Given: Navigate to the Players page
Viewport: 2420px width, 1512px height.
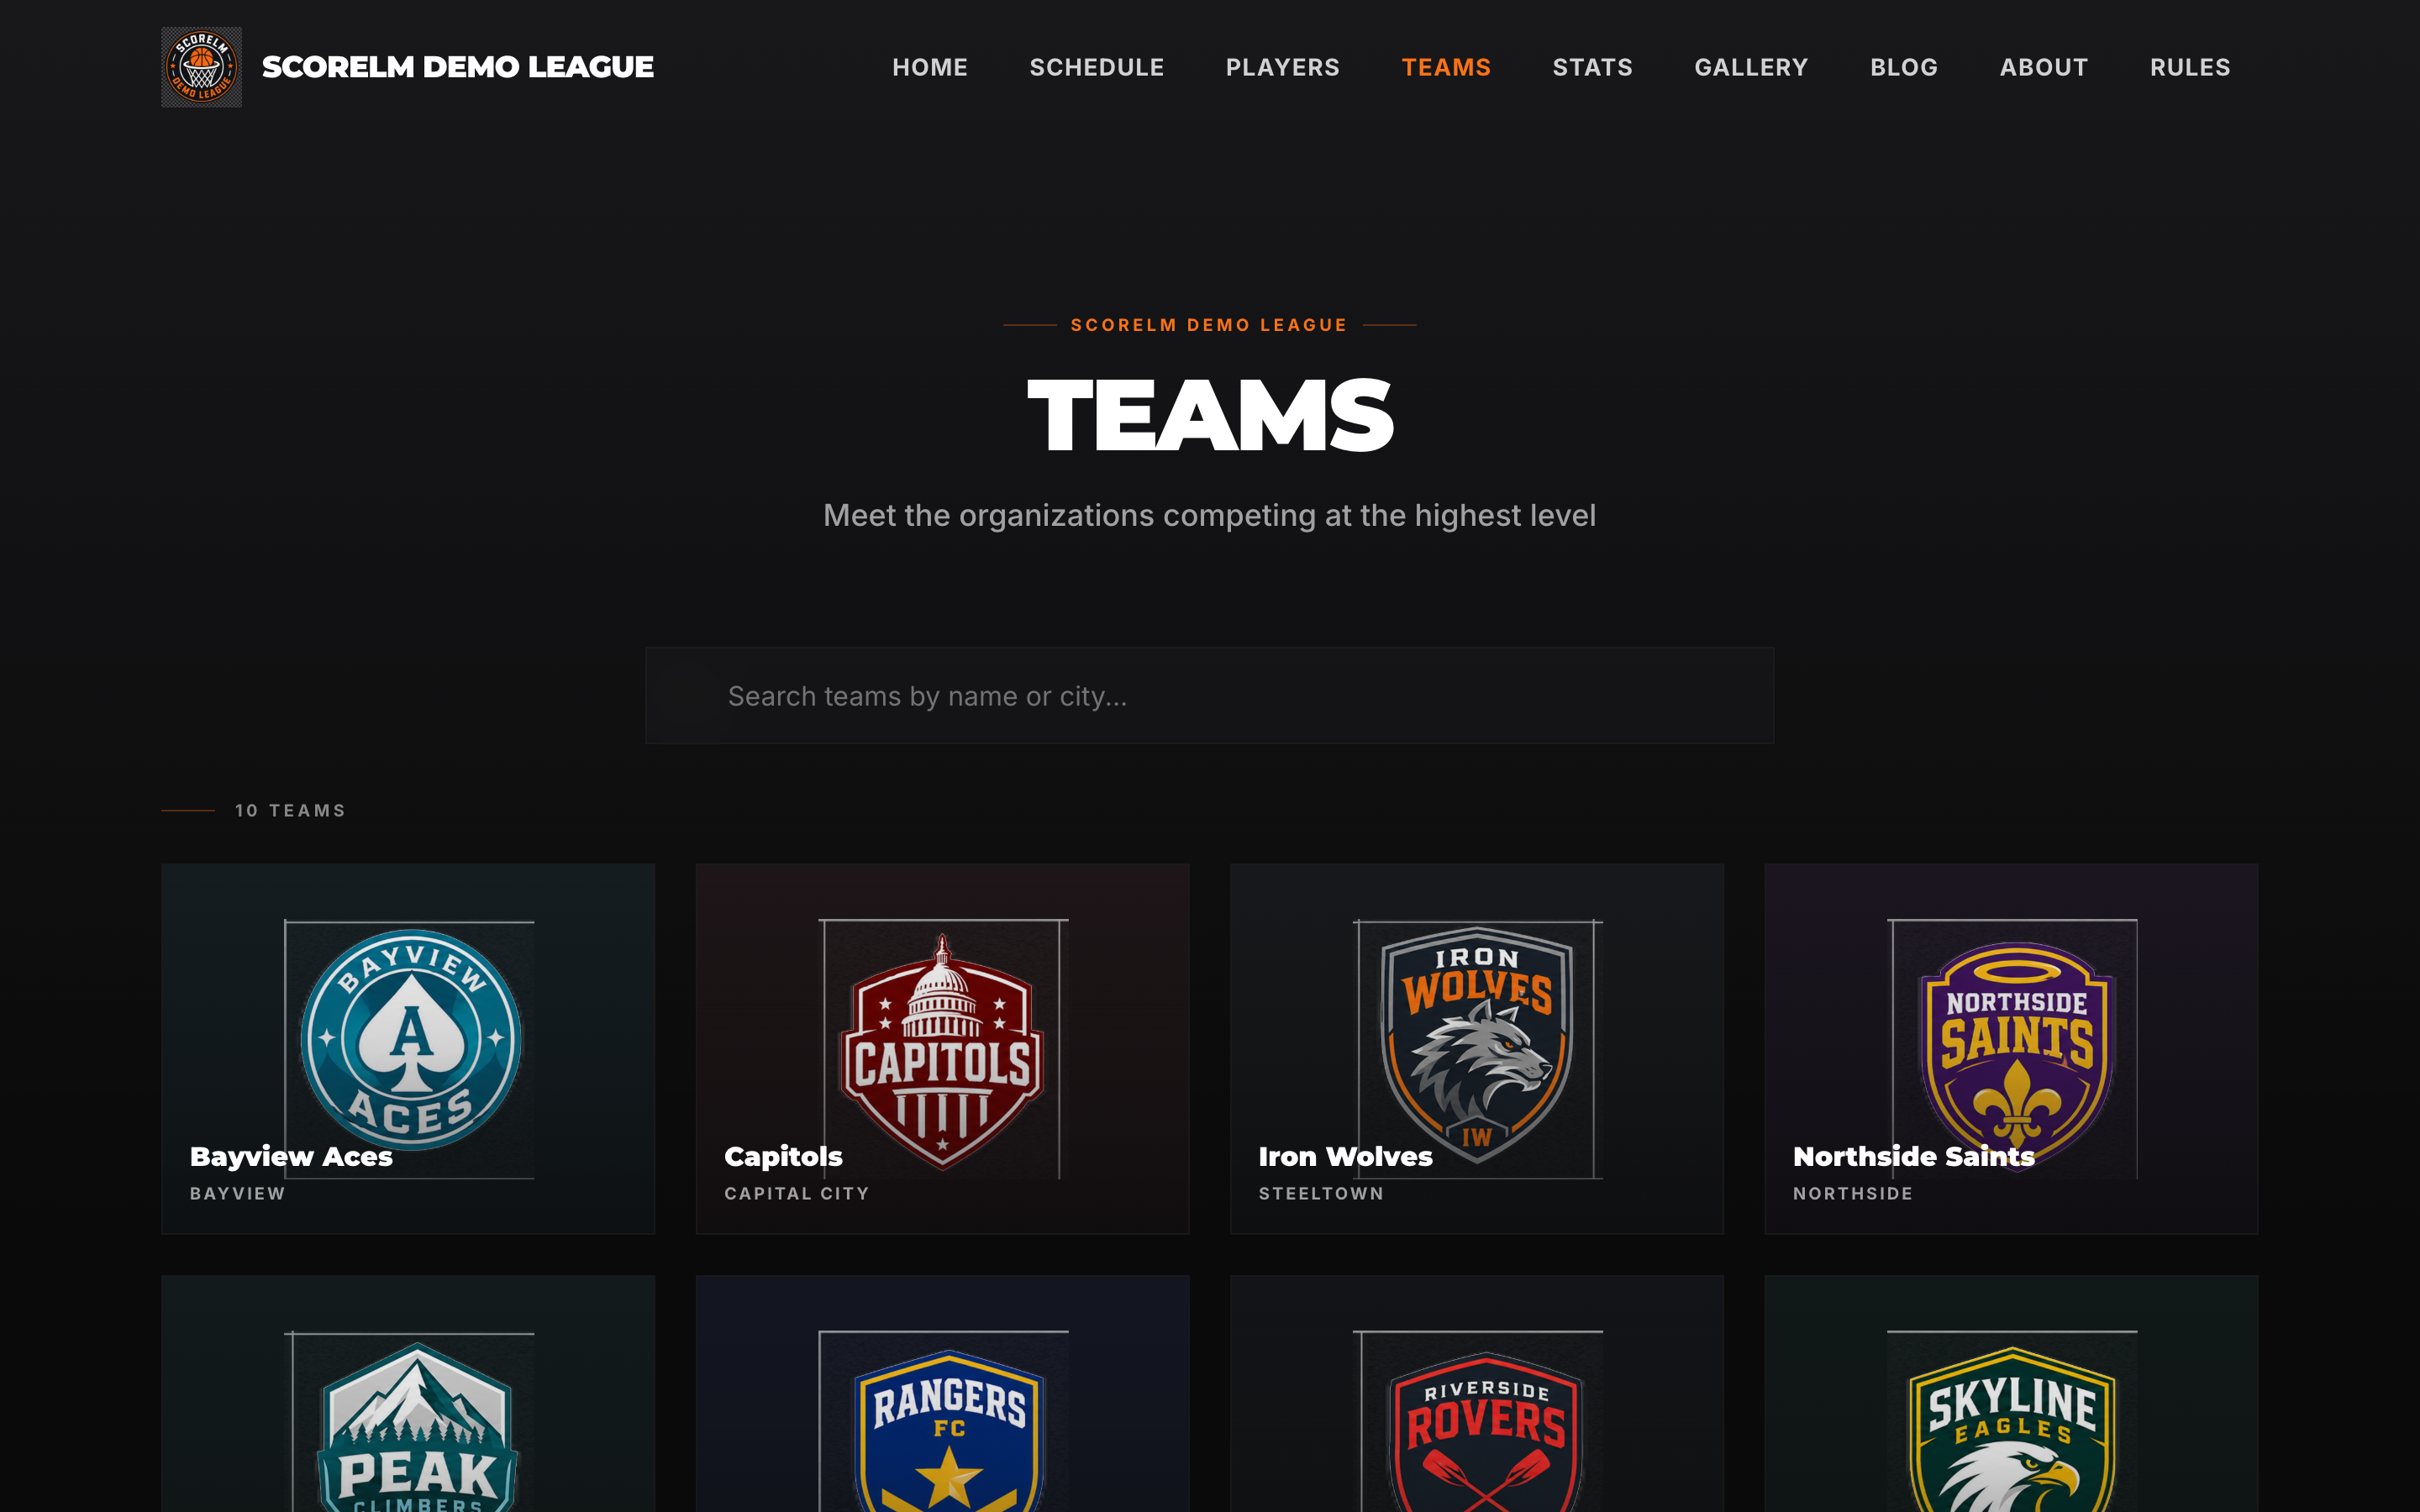Looking at the screenshot, I should (1283, 67).
